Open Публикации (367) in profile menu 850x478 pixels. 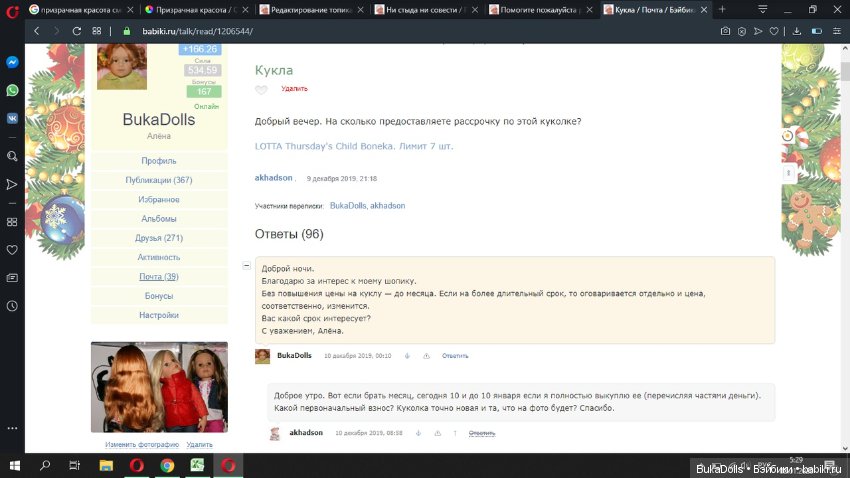(x=158, y=180)
